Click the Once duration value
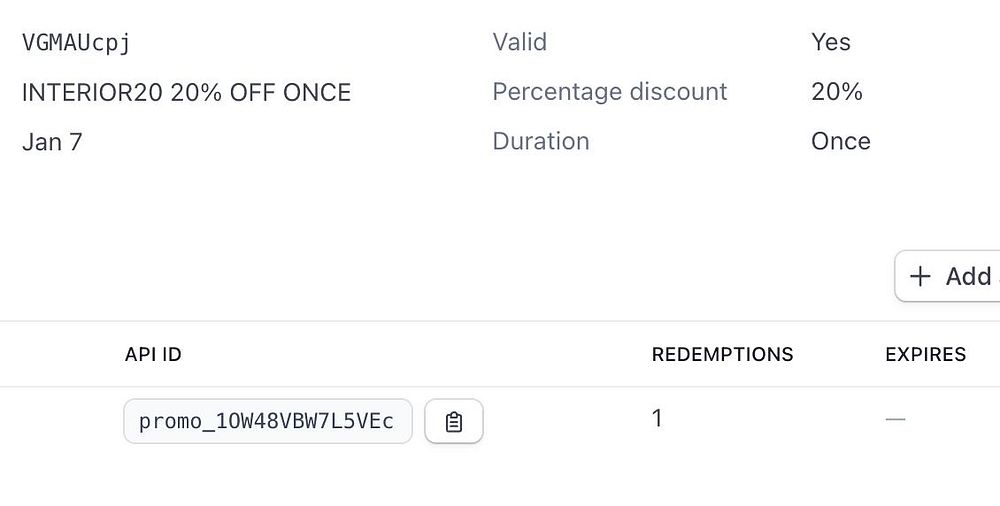1000x506 pixels. 840,141
